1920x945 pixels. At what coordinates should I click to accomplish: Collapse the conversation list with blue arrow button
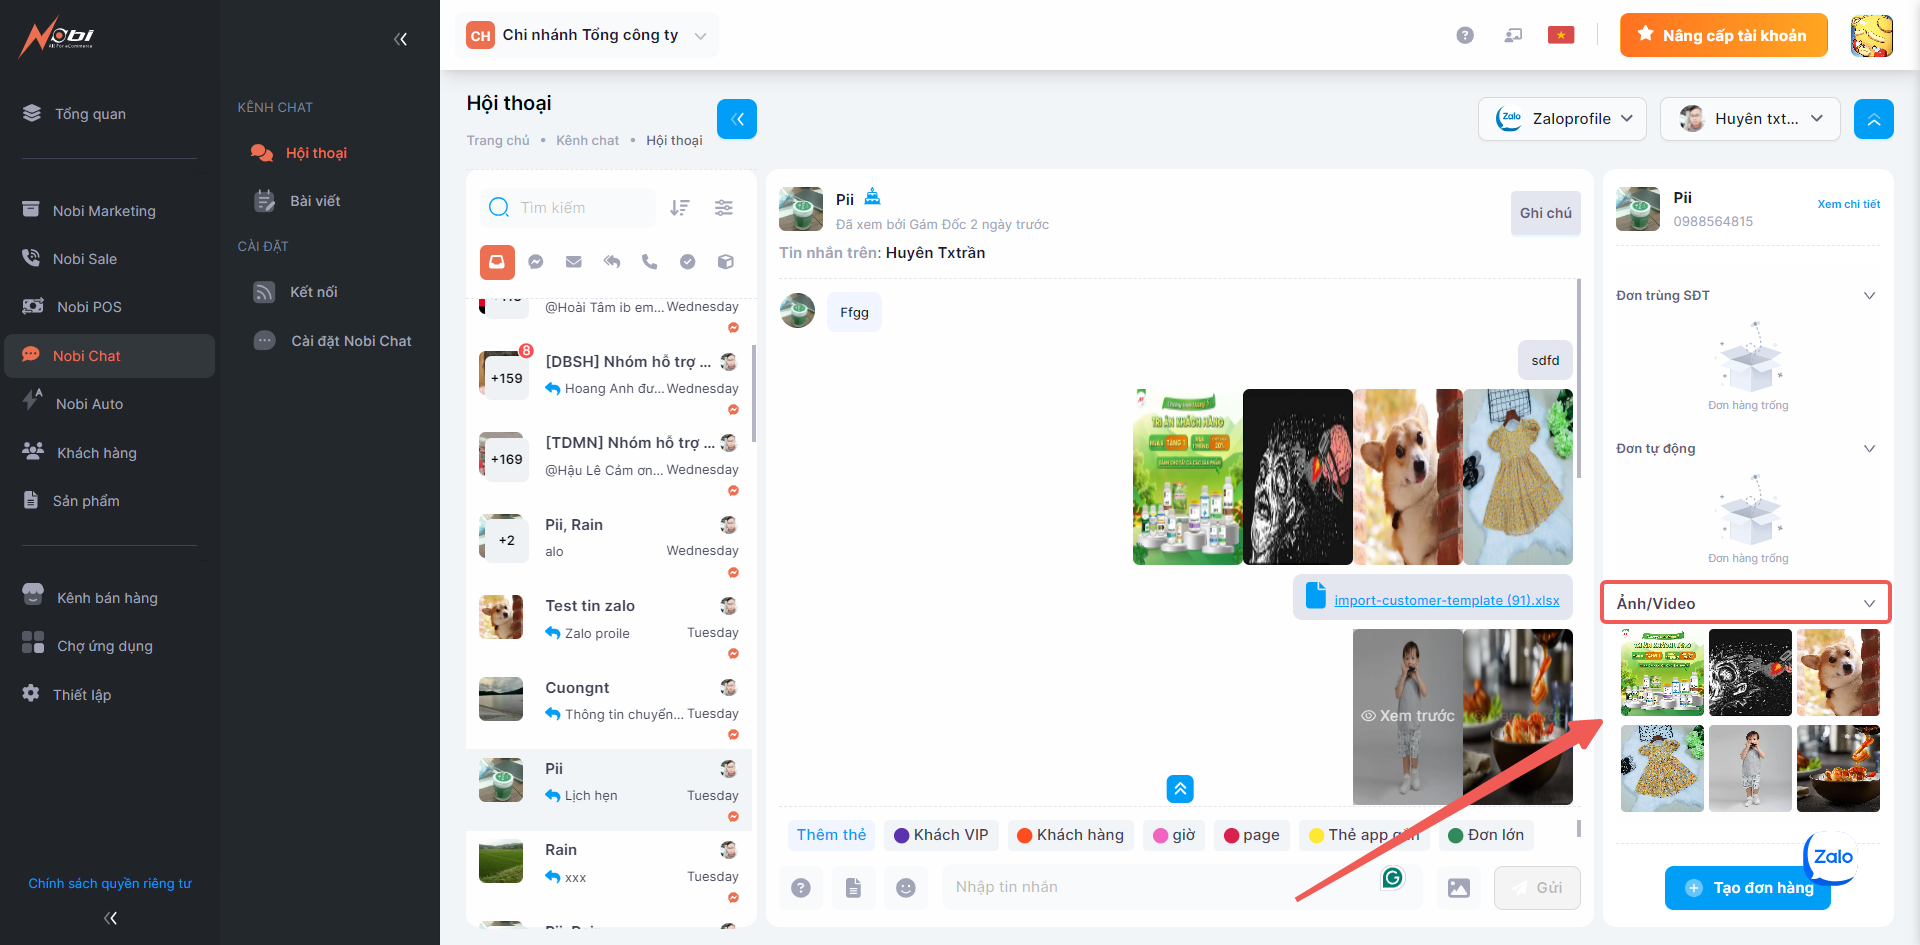coord(737,119)
